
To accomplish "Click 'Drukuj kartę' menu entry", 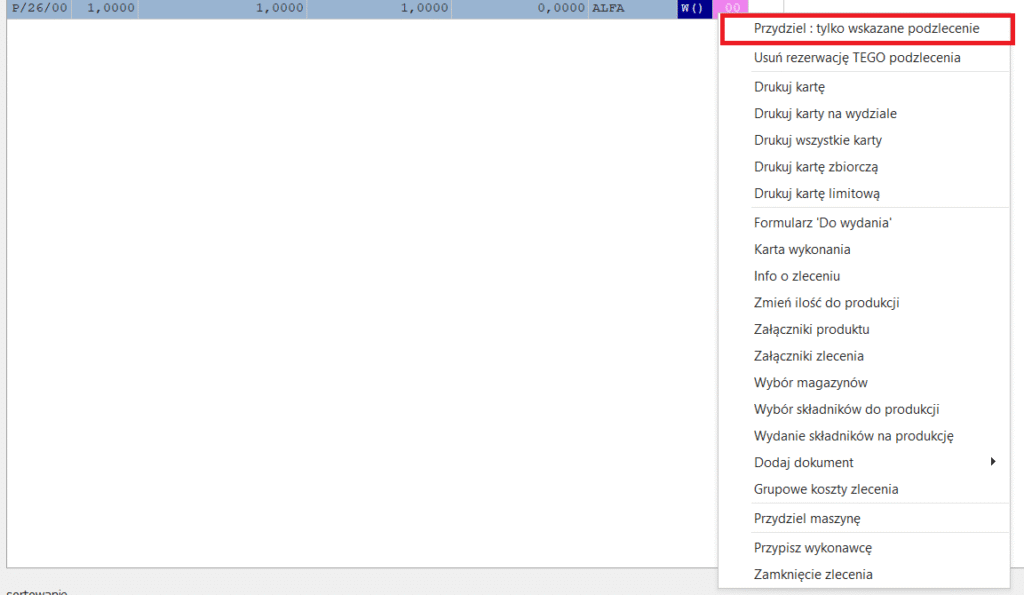I will (789, 87).
